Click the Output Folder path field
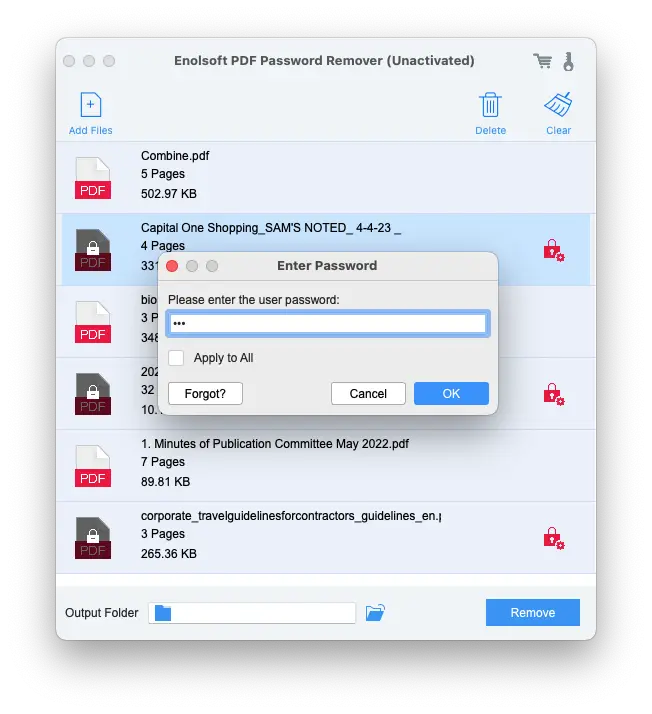 pyautogui.click(x=252, y=613)
